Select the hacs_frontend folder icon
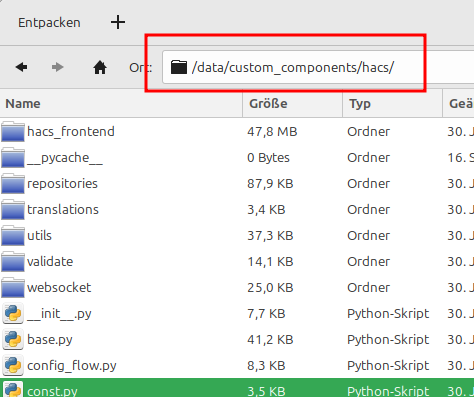This screenshot has width=474, height=397. [x=13, y=132]
